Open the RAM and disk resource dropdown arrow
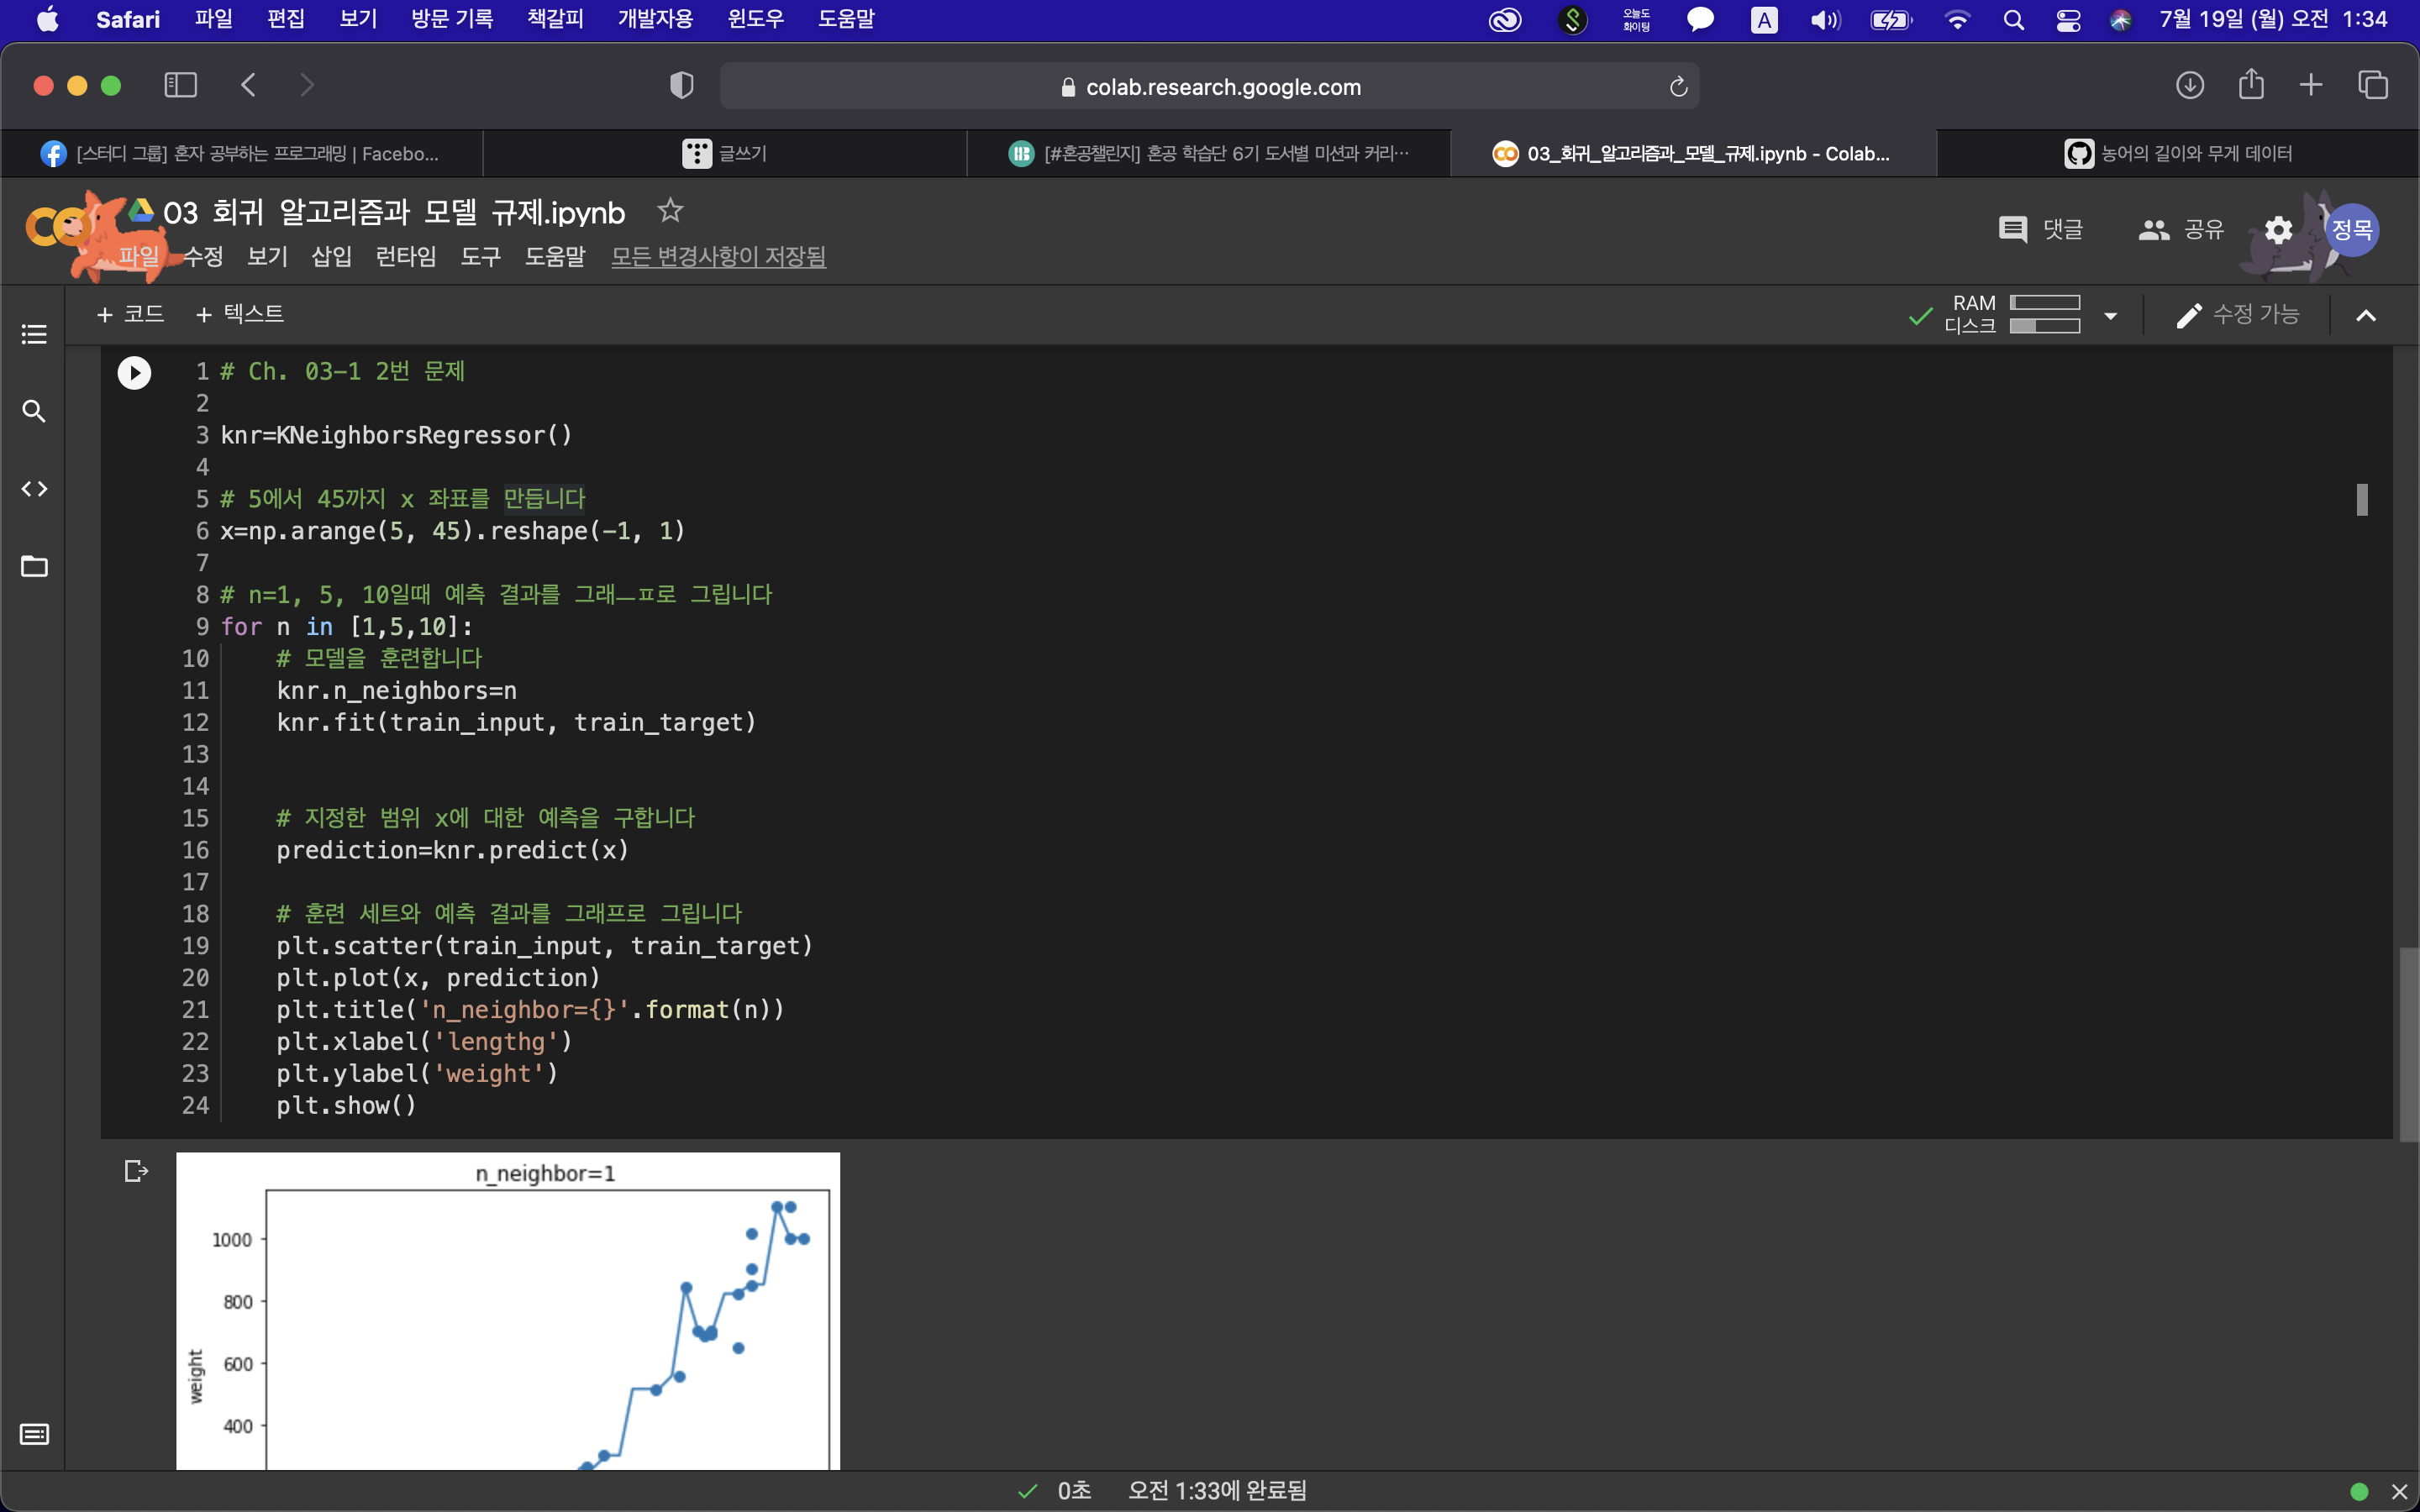This screenshot has width=2420, height=1512. (x=2111, y=316)
